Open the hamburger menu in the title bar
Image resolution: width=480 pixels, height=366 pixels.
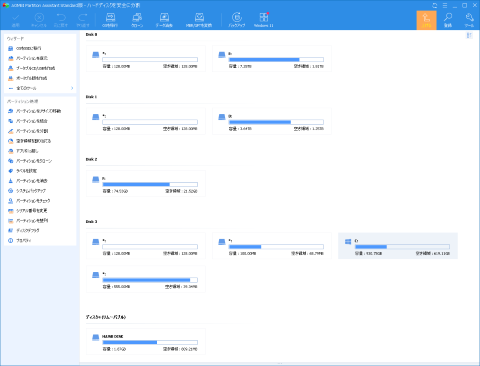[x=445, y=5]
